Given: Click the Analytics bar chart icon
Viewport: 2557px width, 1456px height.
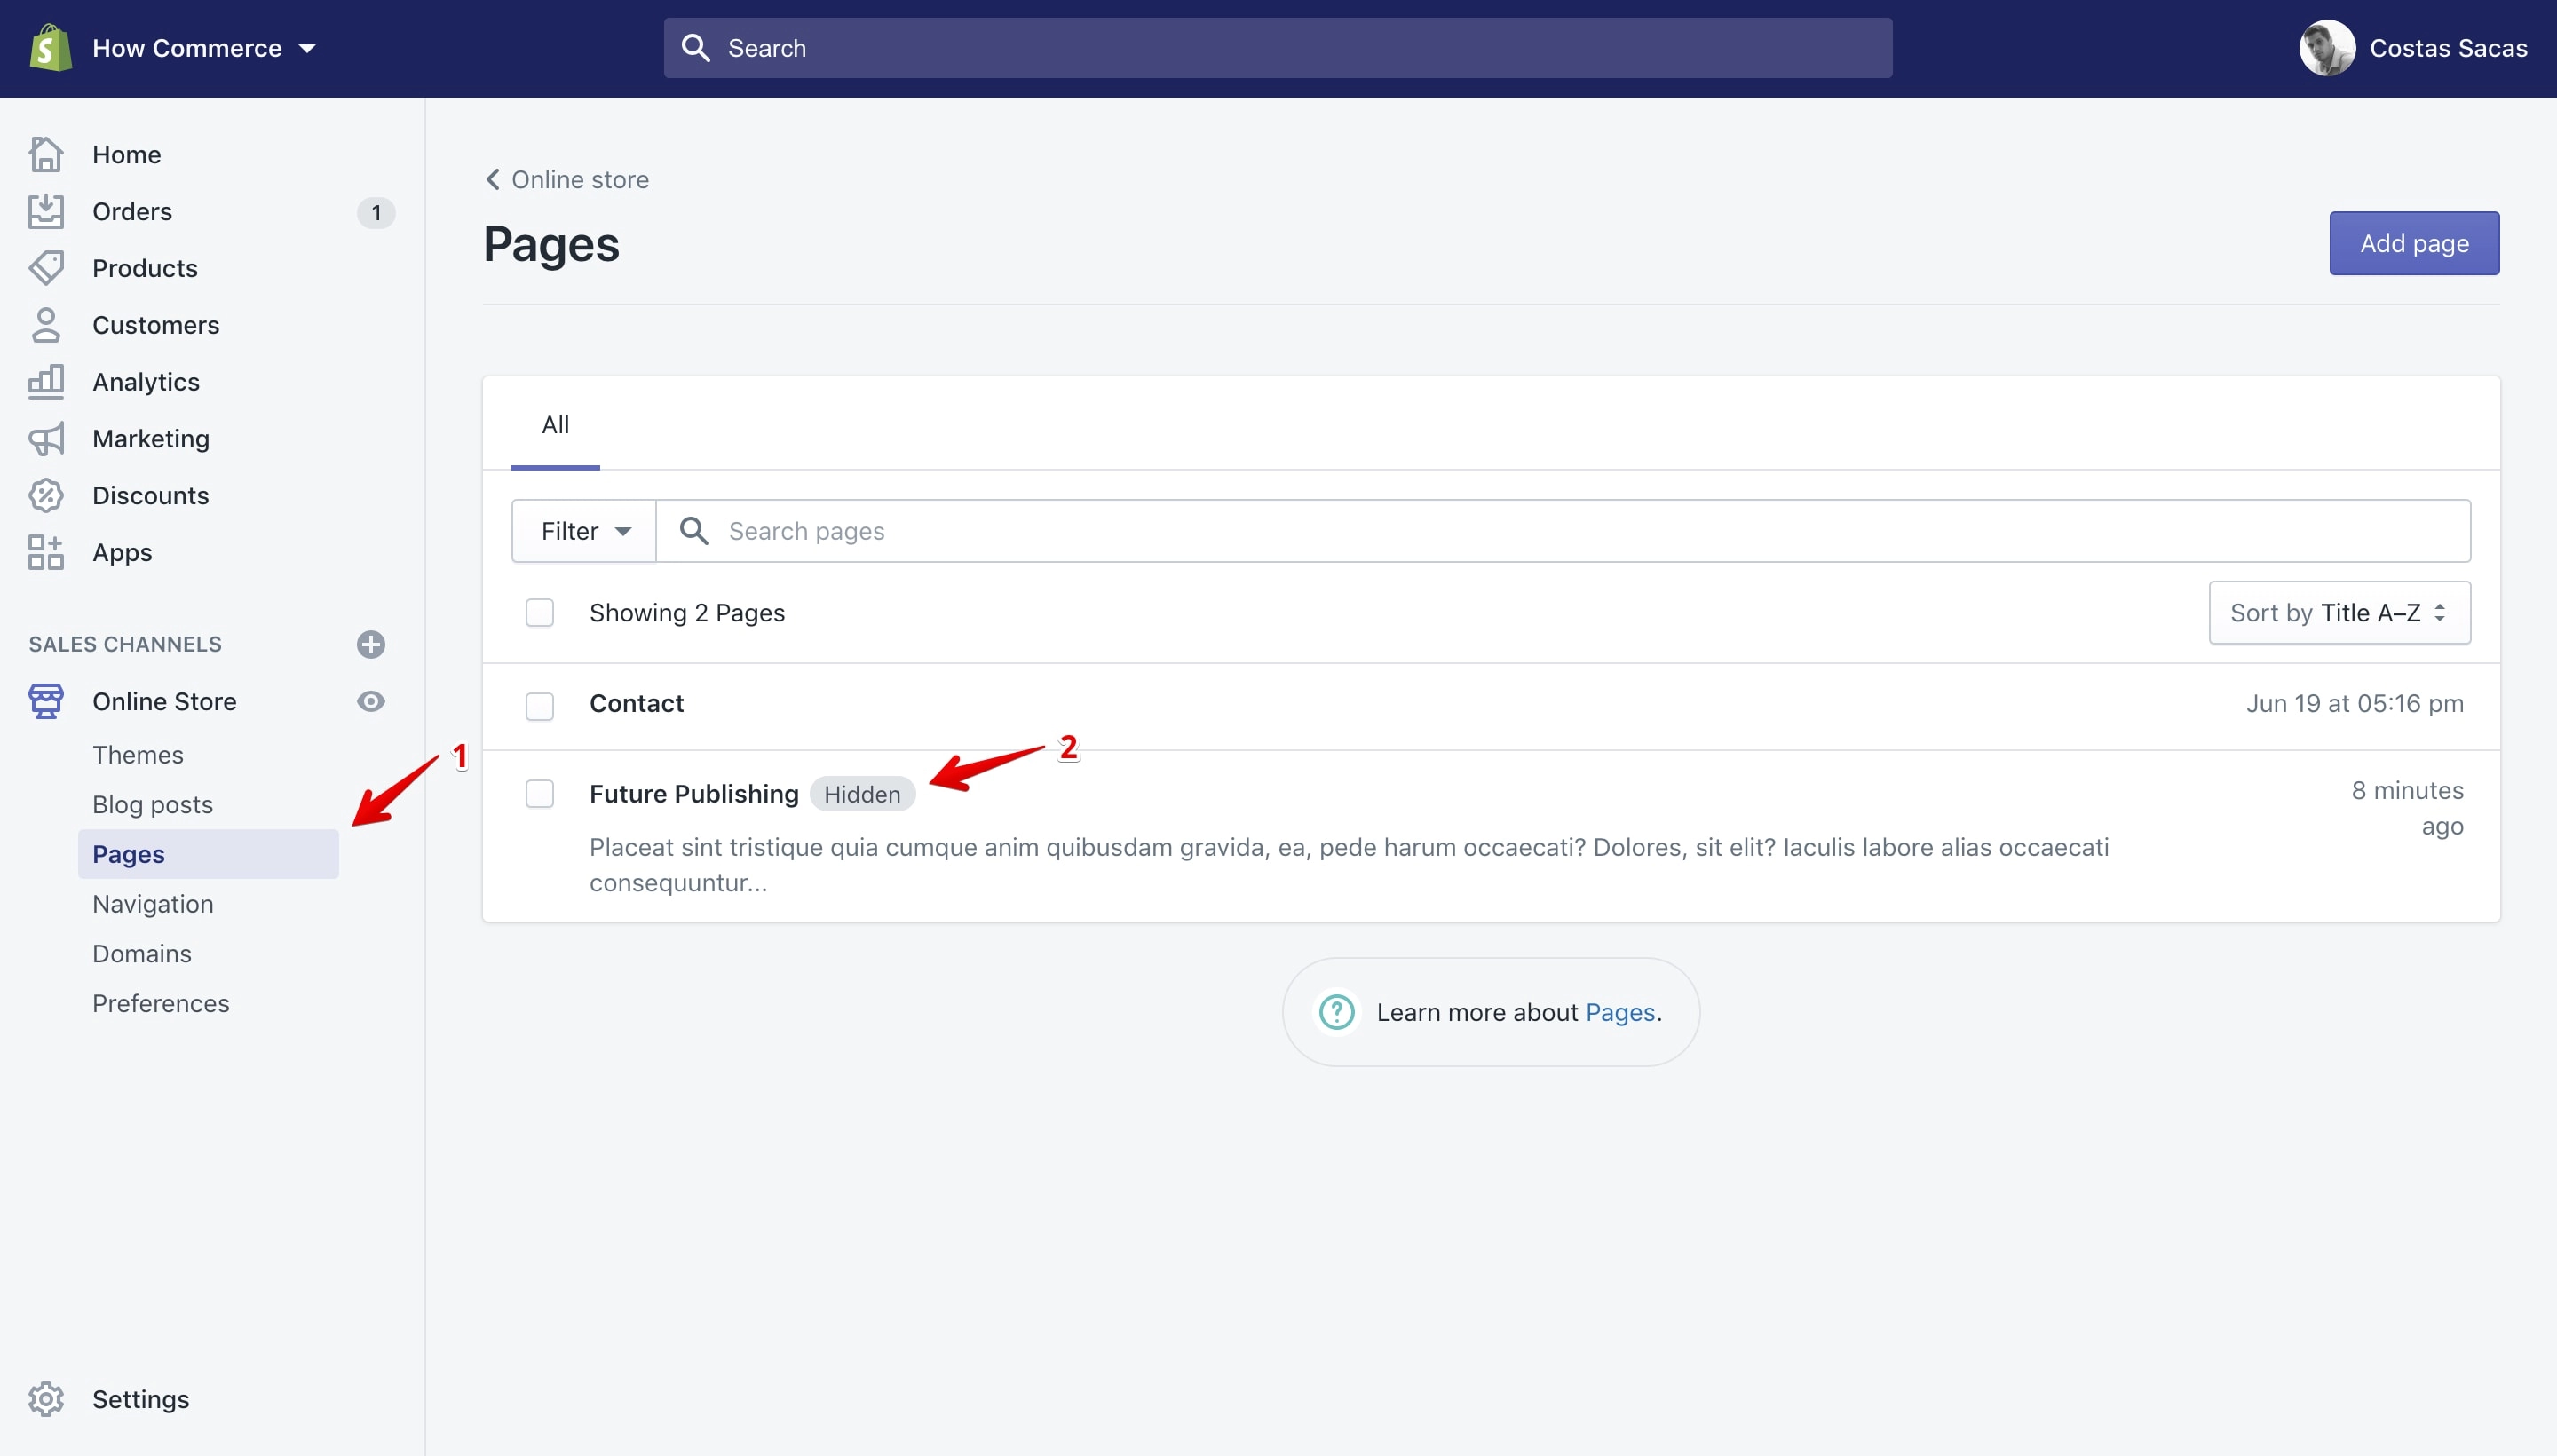Looking at the screenshot, I should click(46, 382).
